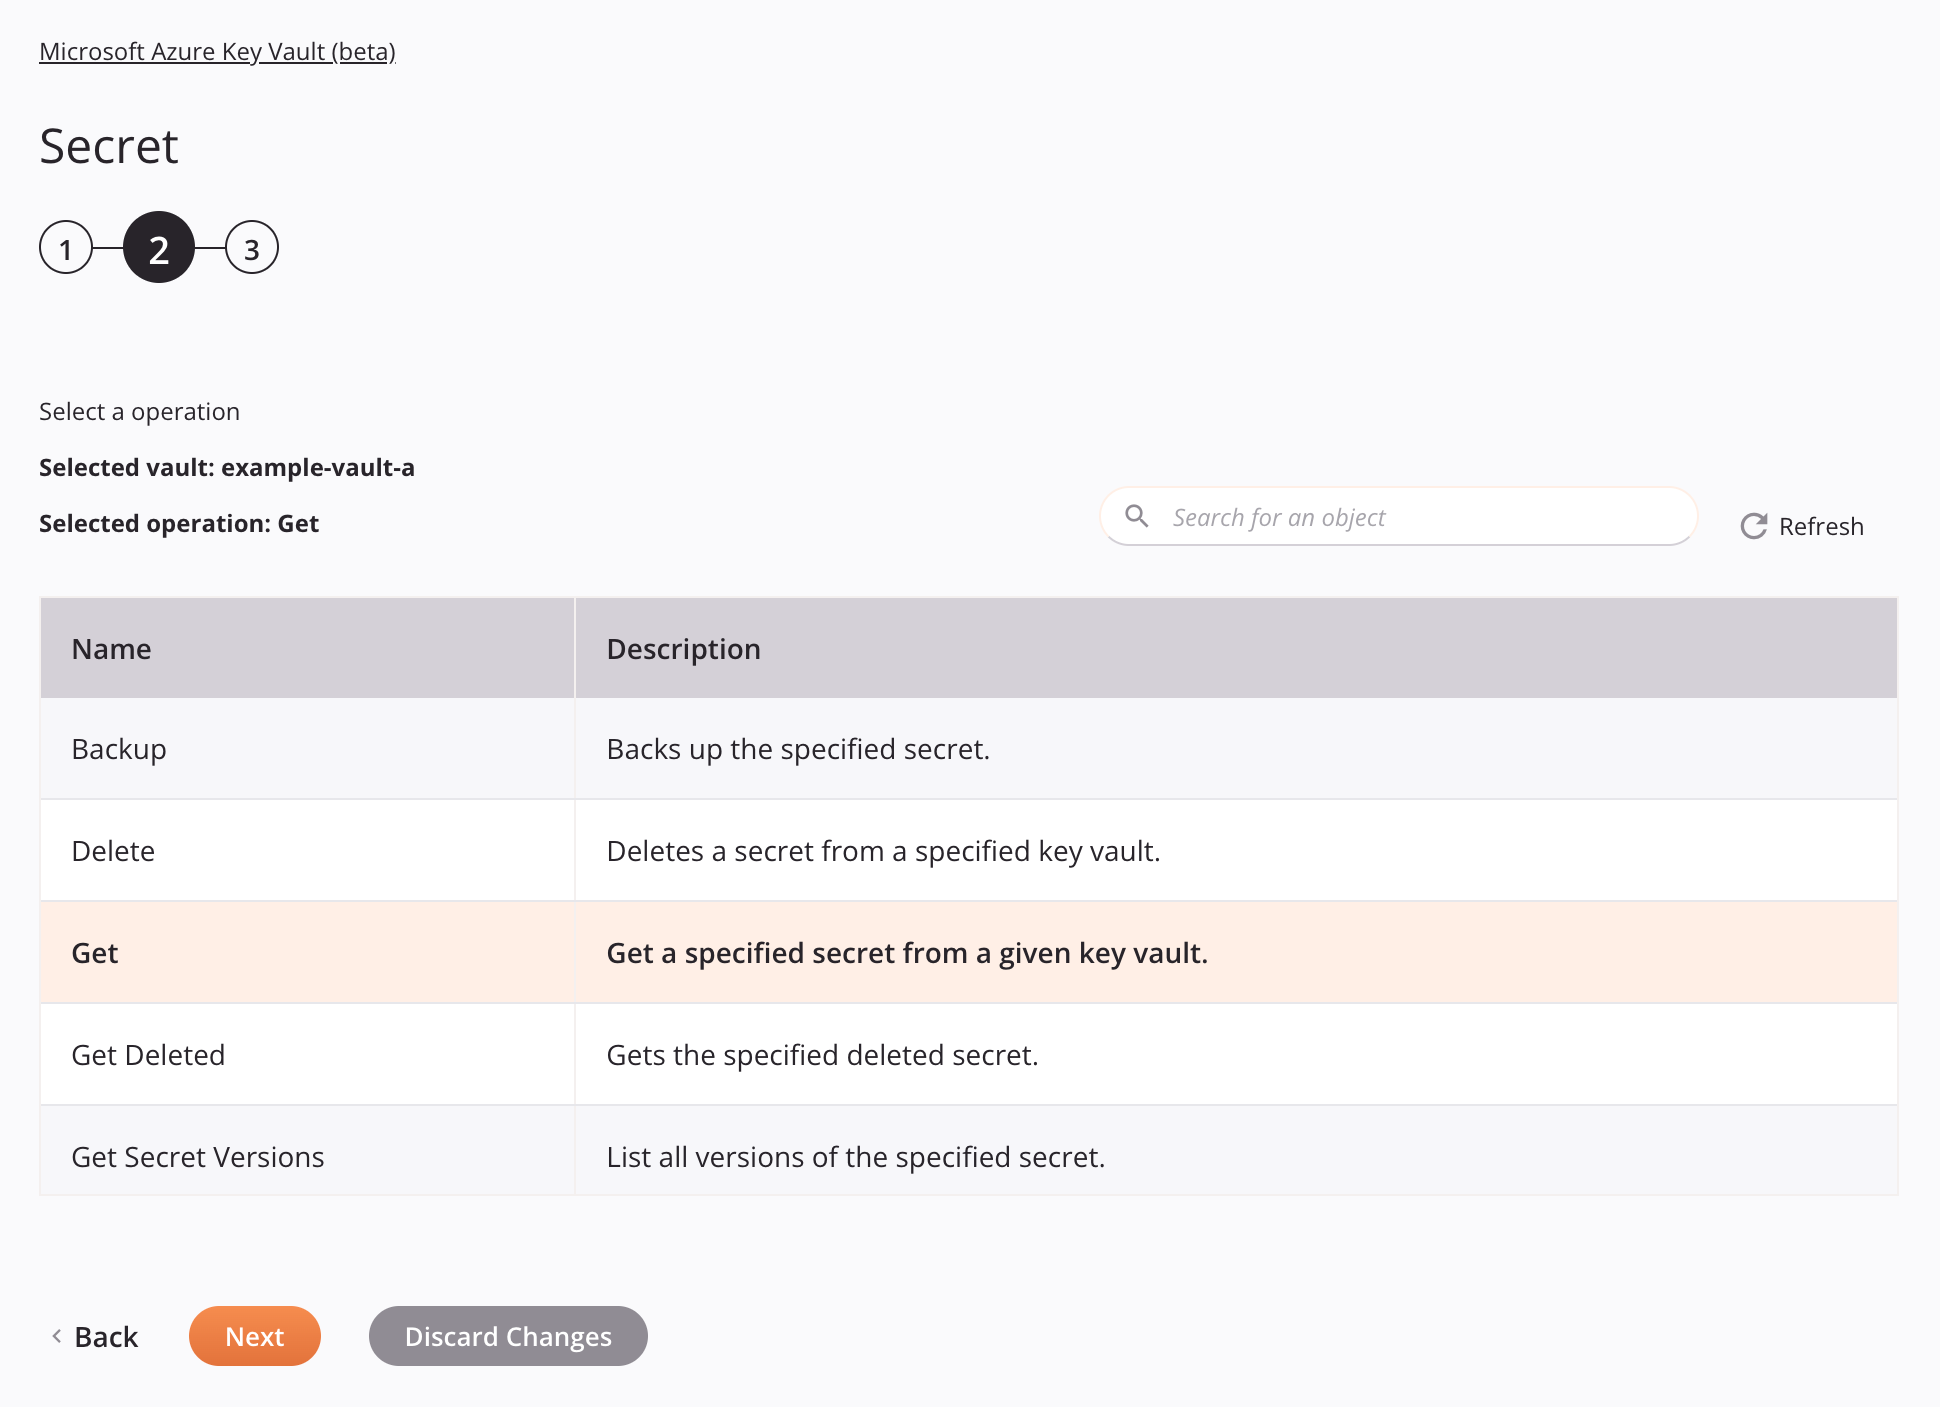Click the Discard Changes button
The image size is (1940, 1407).
point(508,1335)
